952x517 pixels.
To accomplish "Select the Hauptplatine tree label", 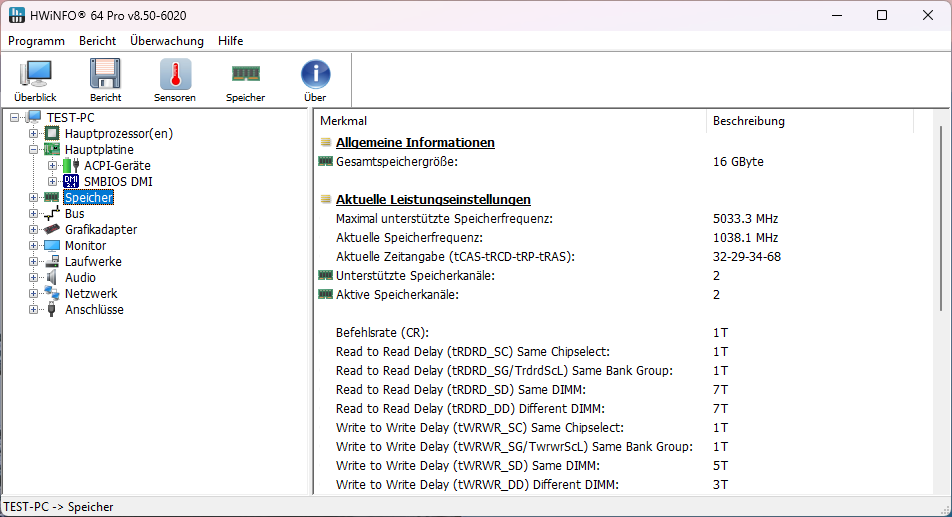I will 99,149.
